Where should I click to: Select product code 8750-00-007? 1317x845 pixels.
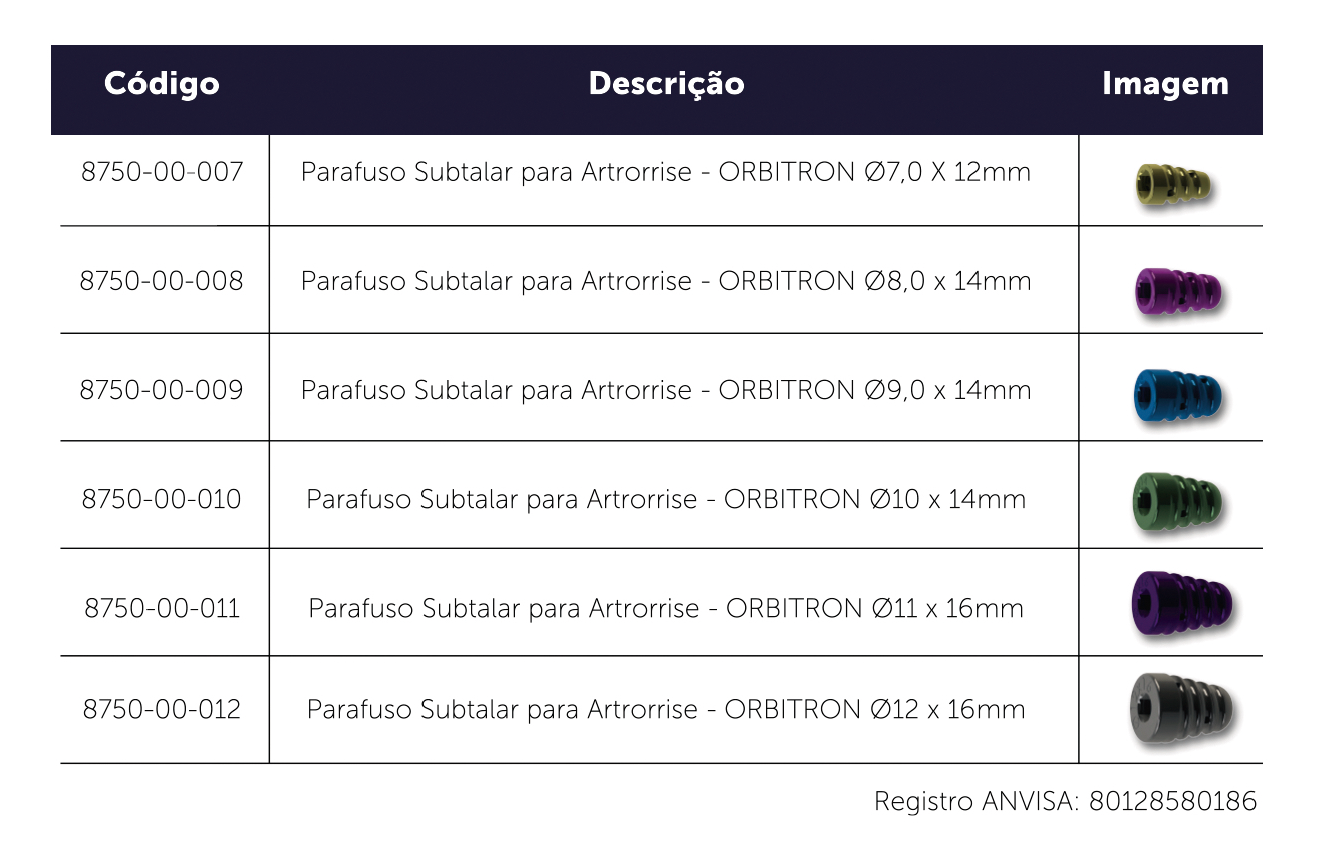[162, 172]
